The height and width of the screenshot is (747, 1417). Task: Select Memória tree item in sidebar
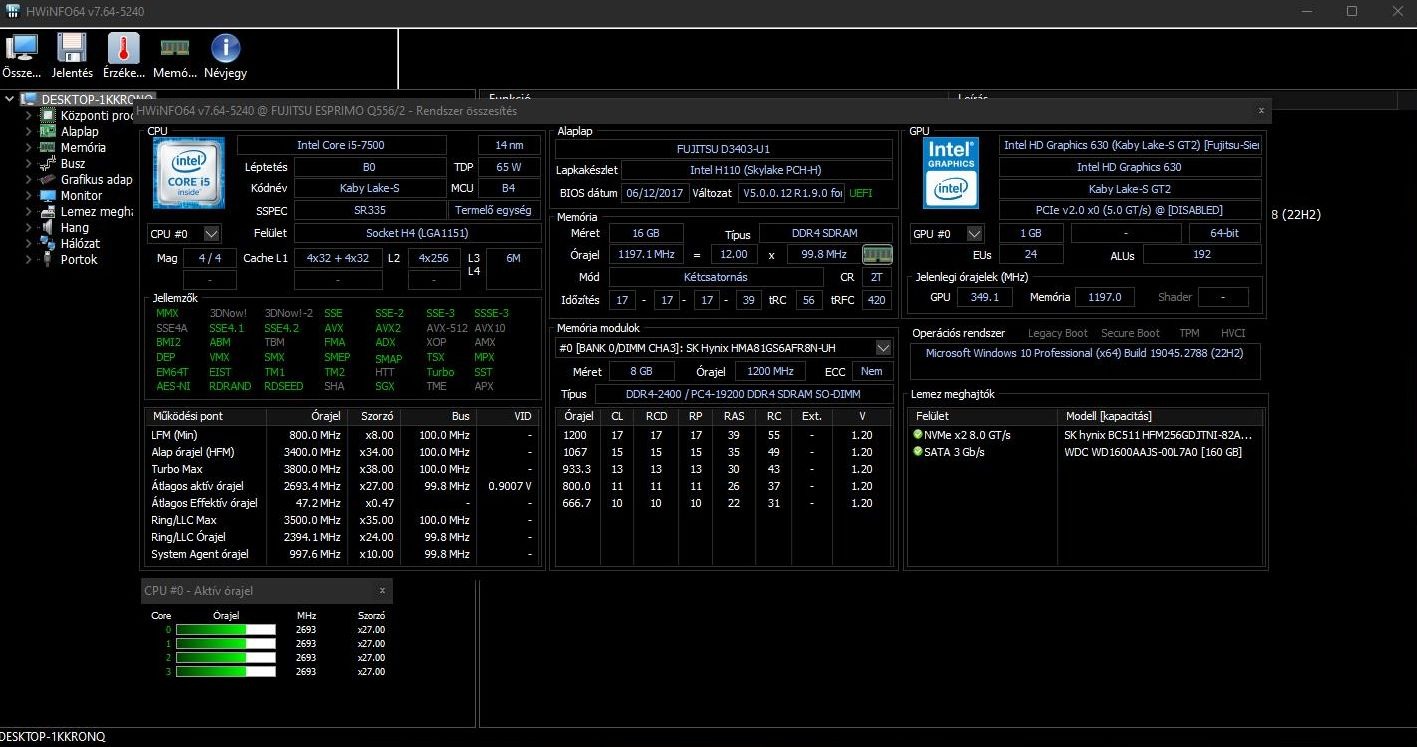coord(83,147)
